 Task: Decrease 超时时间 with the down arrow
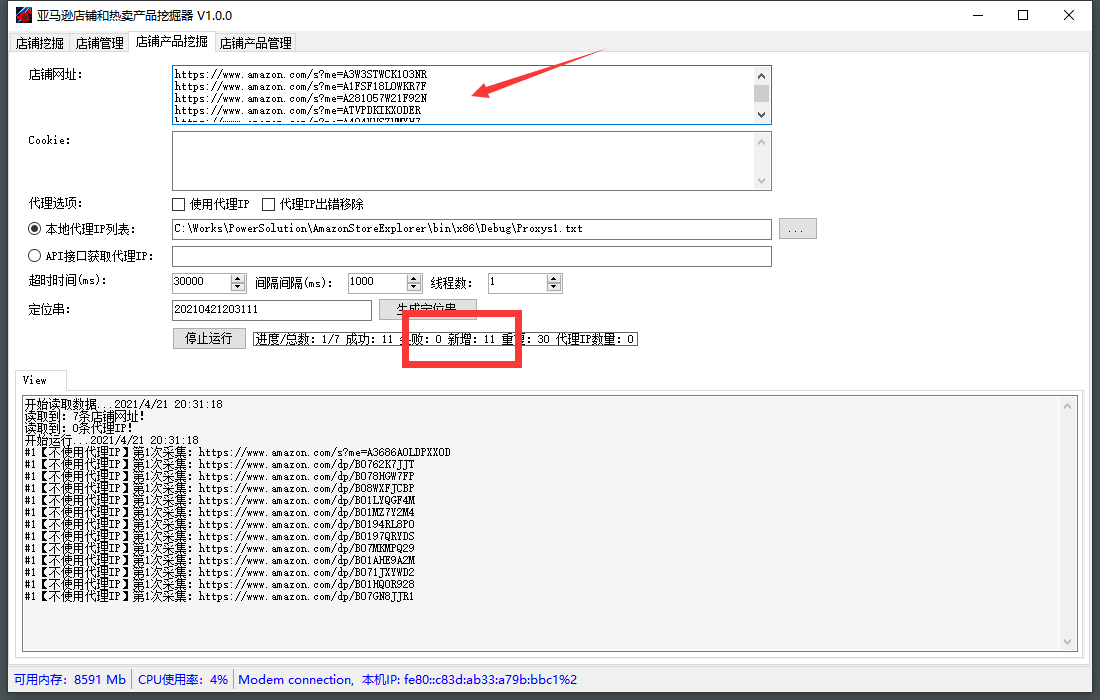pyautogui.click(x=238, y=287)
